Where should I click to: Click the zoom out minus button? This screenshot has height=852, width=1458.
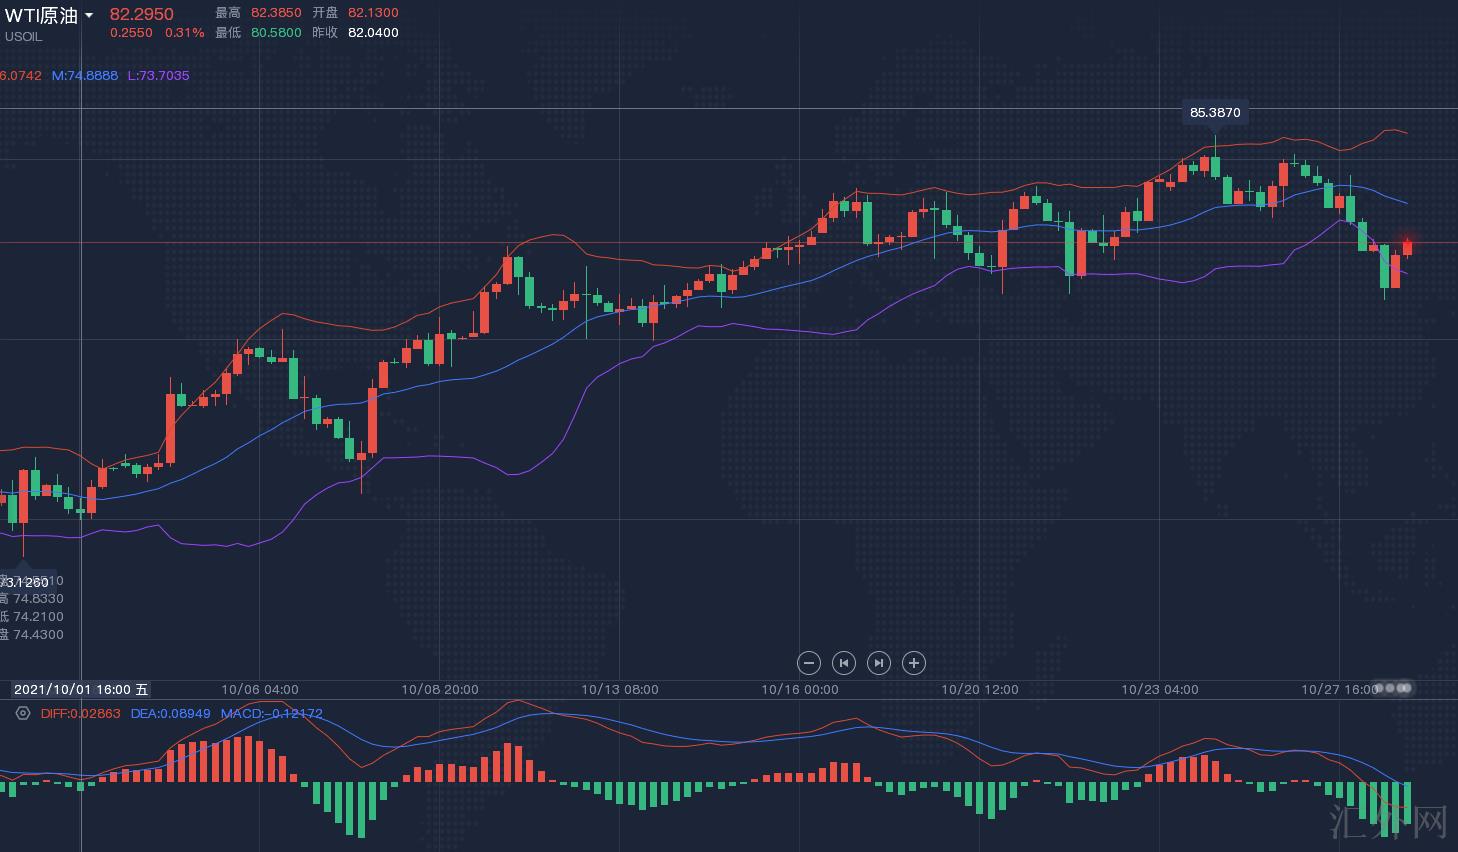point(809,663)
